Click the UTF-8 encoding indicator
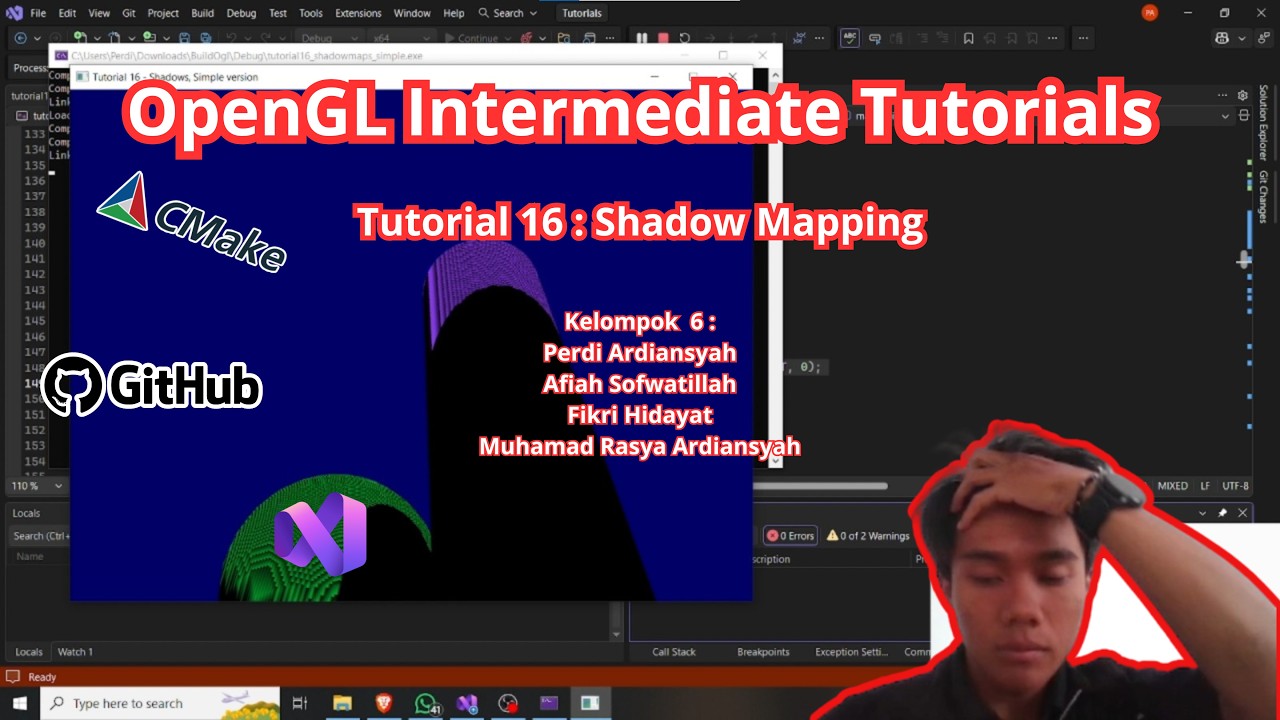This screenshot has height=720, width=1280. coord(1236,486)
